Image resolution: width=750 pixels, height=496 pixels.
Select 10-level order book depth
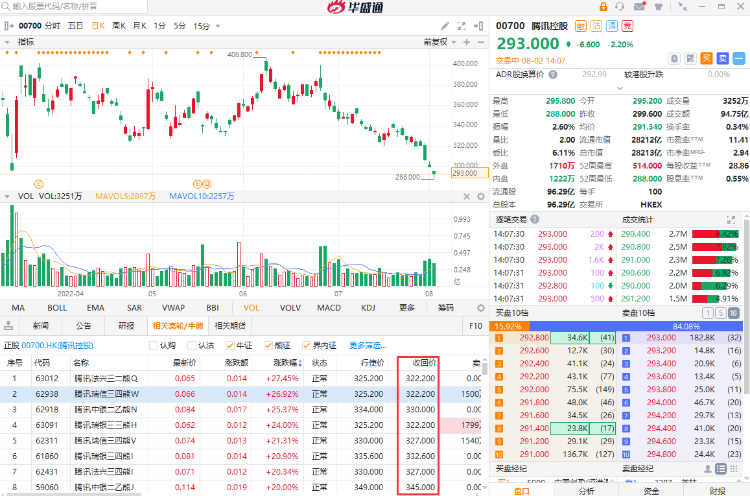733,313
